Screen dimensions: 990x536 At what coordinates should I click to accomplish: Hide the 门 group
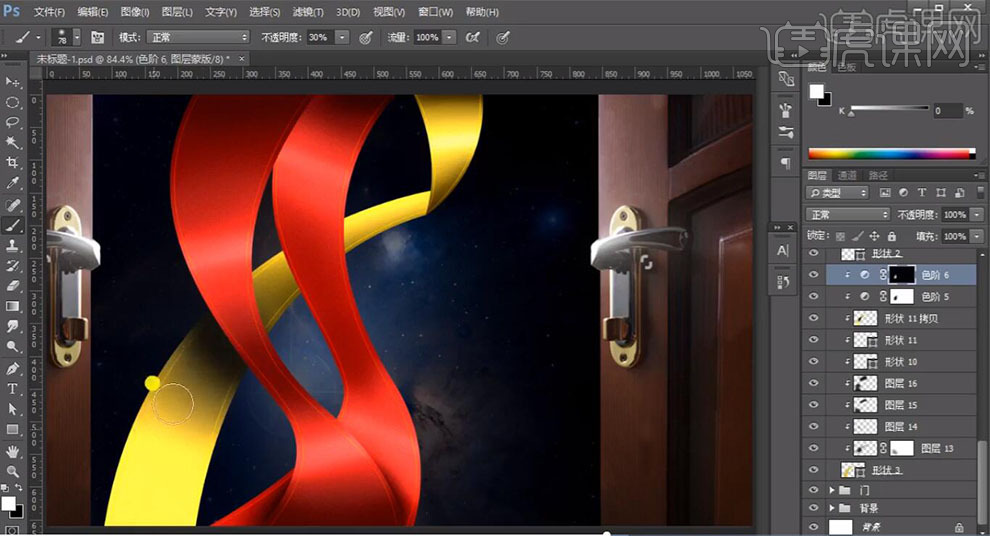click(813, 490)
